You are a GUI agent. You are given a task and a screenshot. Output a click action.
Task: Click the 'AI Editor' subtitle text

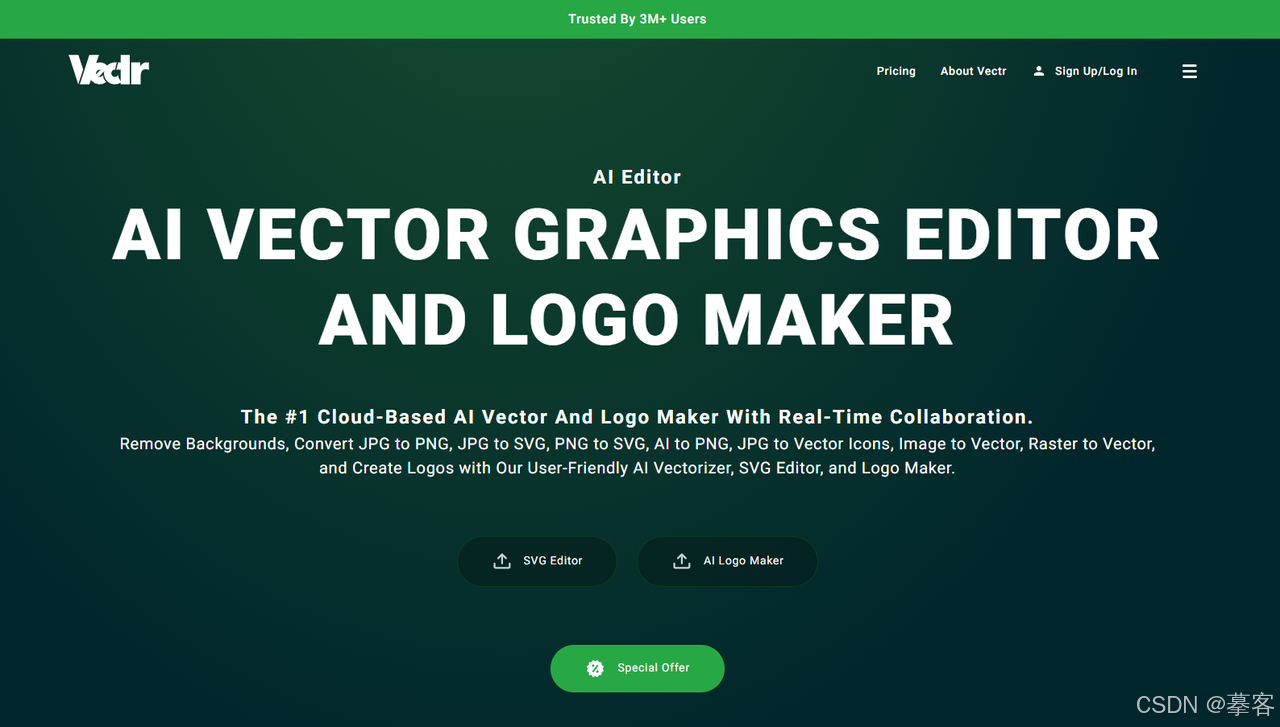point(637,177)
